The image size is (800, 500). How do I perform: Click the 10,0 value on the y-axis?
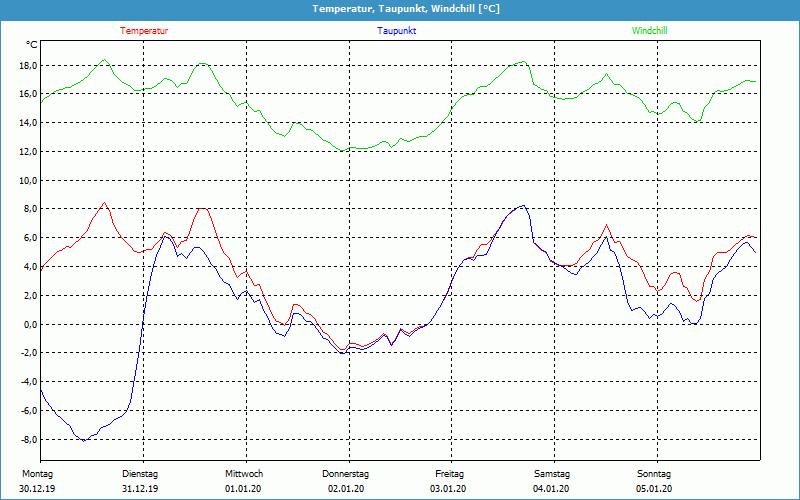coord(27,181)
